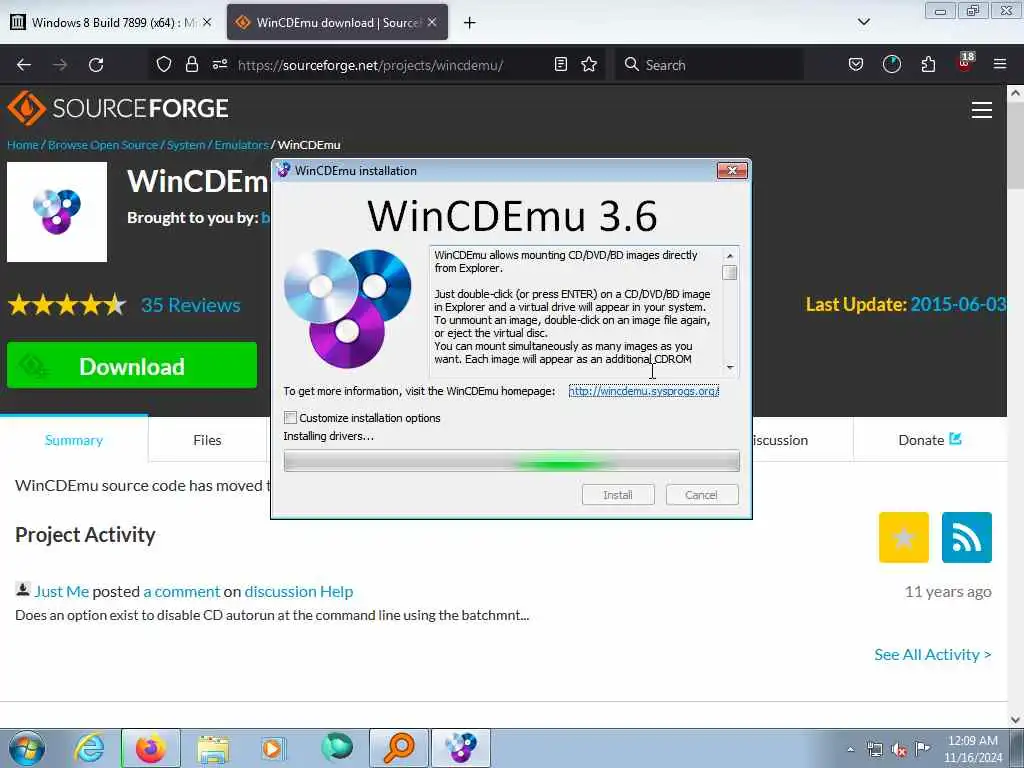Open the extensions puzzle-piece icon
Viewport: 1024px width, 768px height.
(x=928, y=65)
